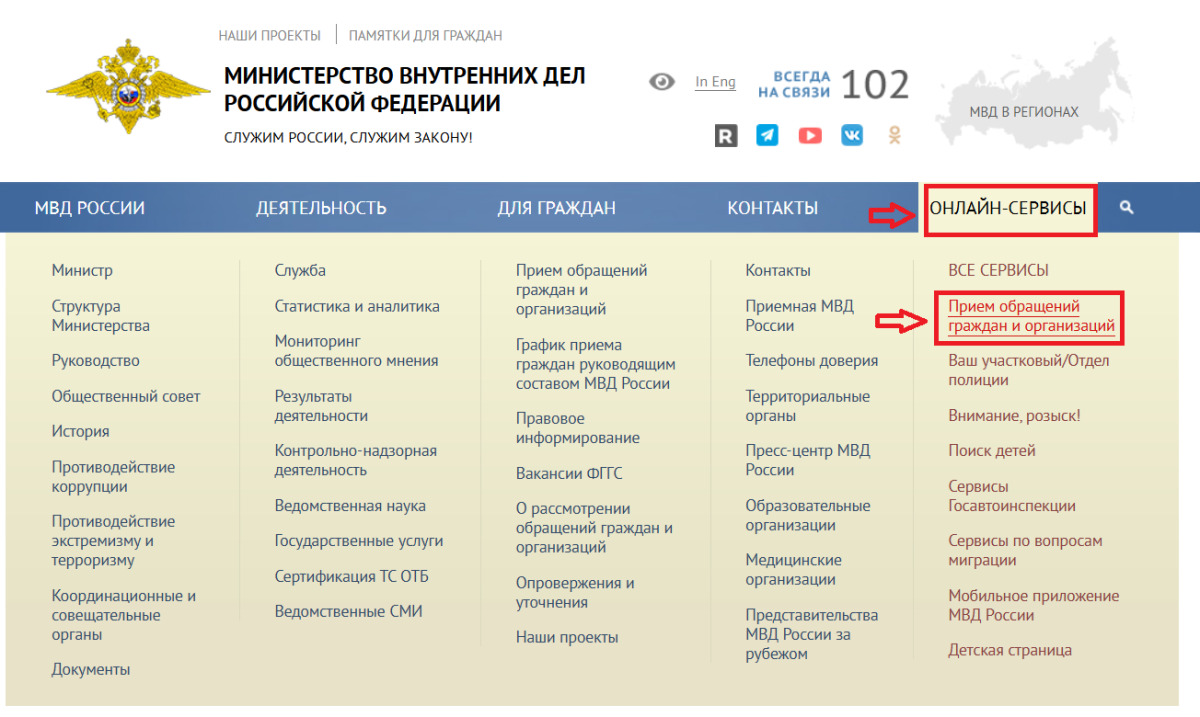This screenshot has height=717, width=1200.
Task: Open the YouTube channel icon
Action: click(x=809, y=135)
